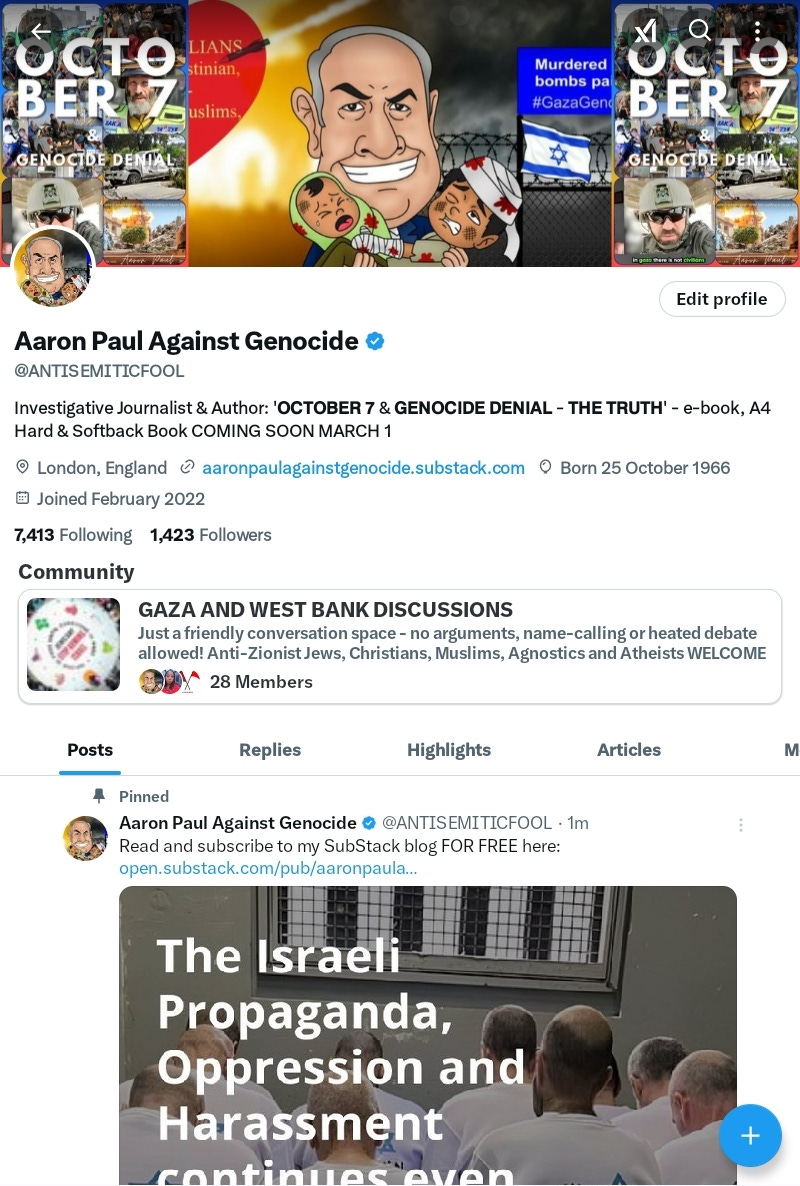Image resolution: width=800 pixels, height=1186 pixels.
Task: Tap verified badge beside profile name
Action: 375,341
